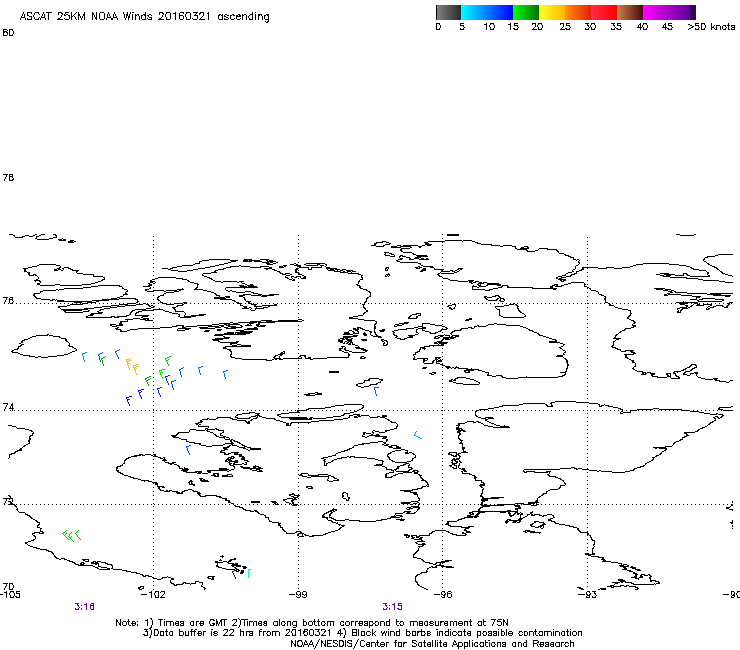Click the "Times are GMT" note line
740x650 pixels.
coord(311,623)
